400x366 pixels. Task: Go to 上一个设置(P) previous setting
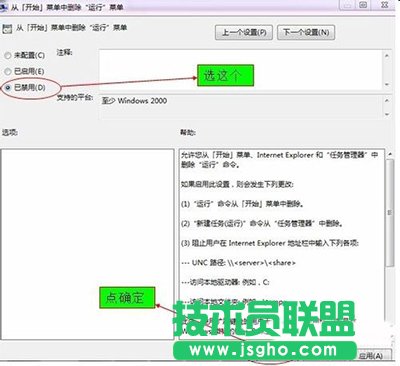click(244, 32)
